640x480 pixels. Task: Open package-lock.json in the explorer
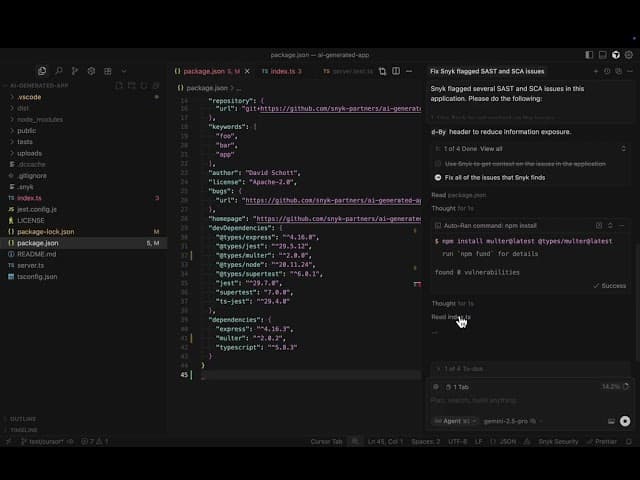[46, 231]
